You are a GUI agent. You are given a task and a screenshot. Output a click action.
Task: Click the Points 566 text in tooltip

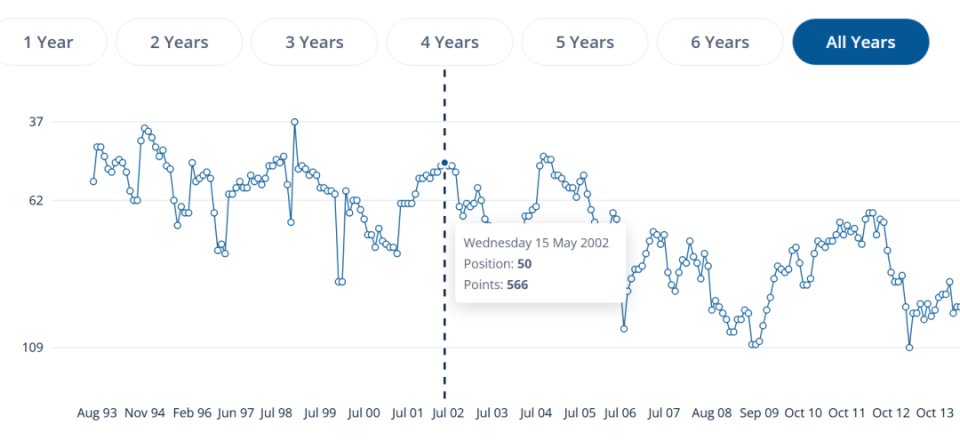point(496,284)
